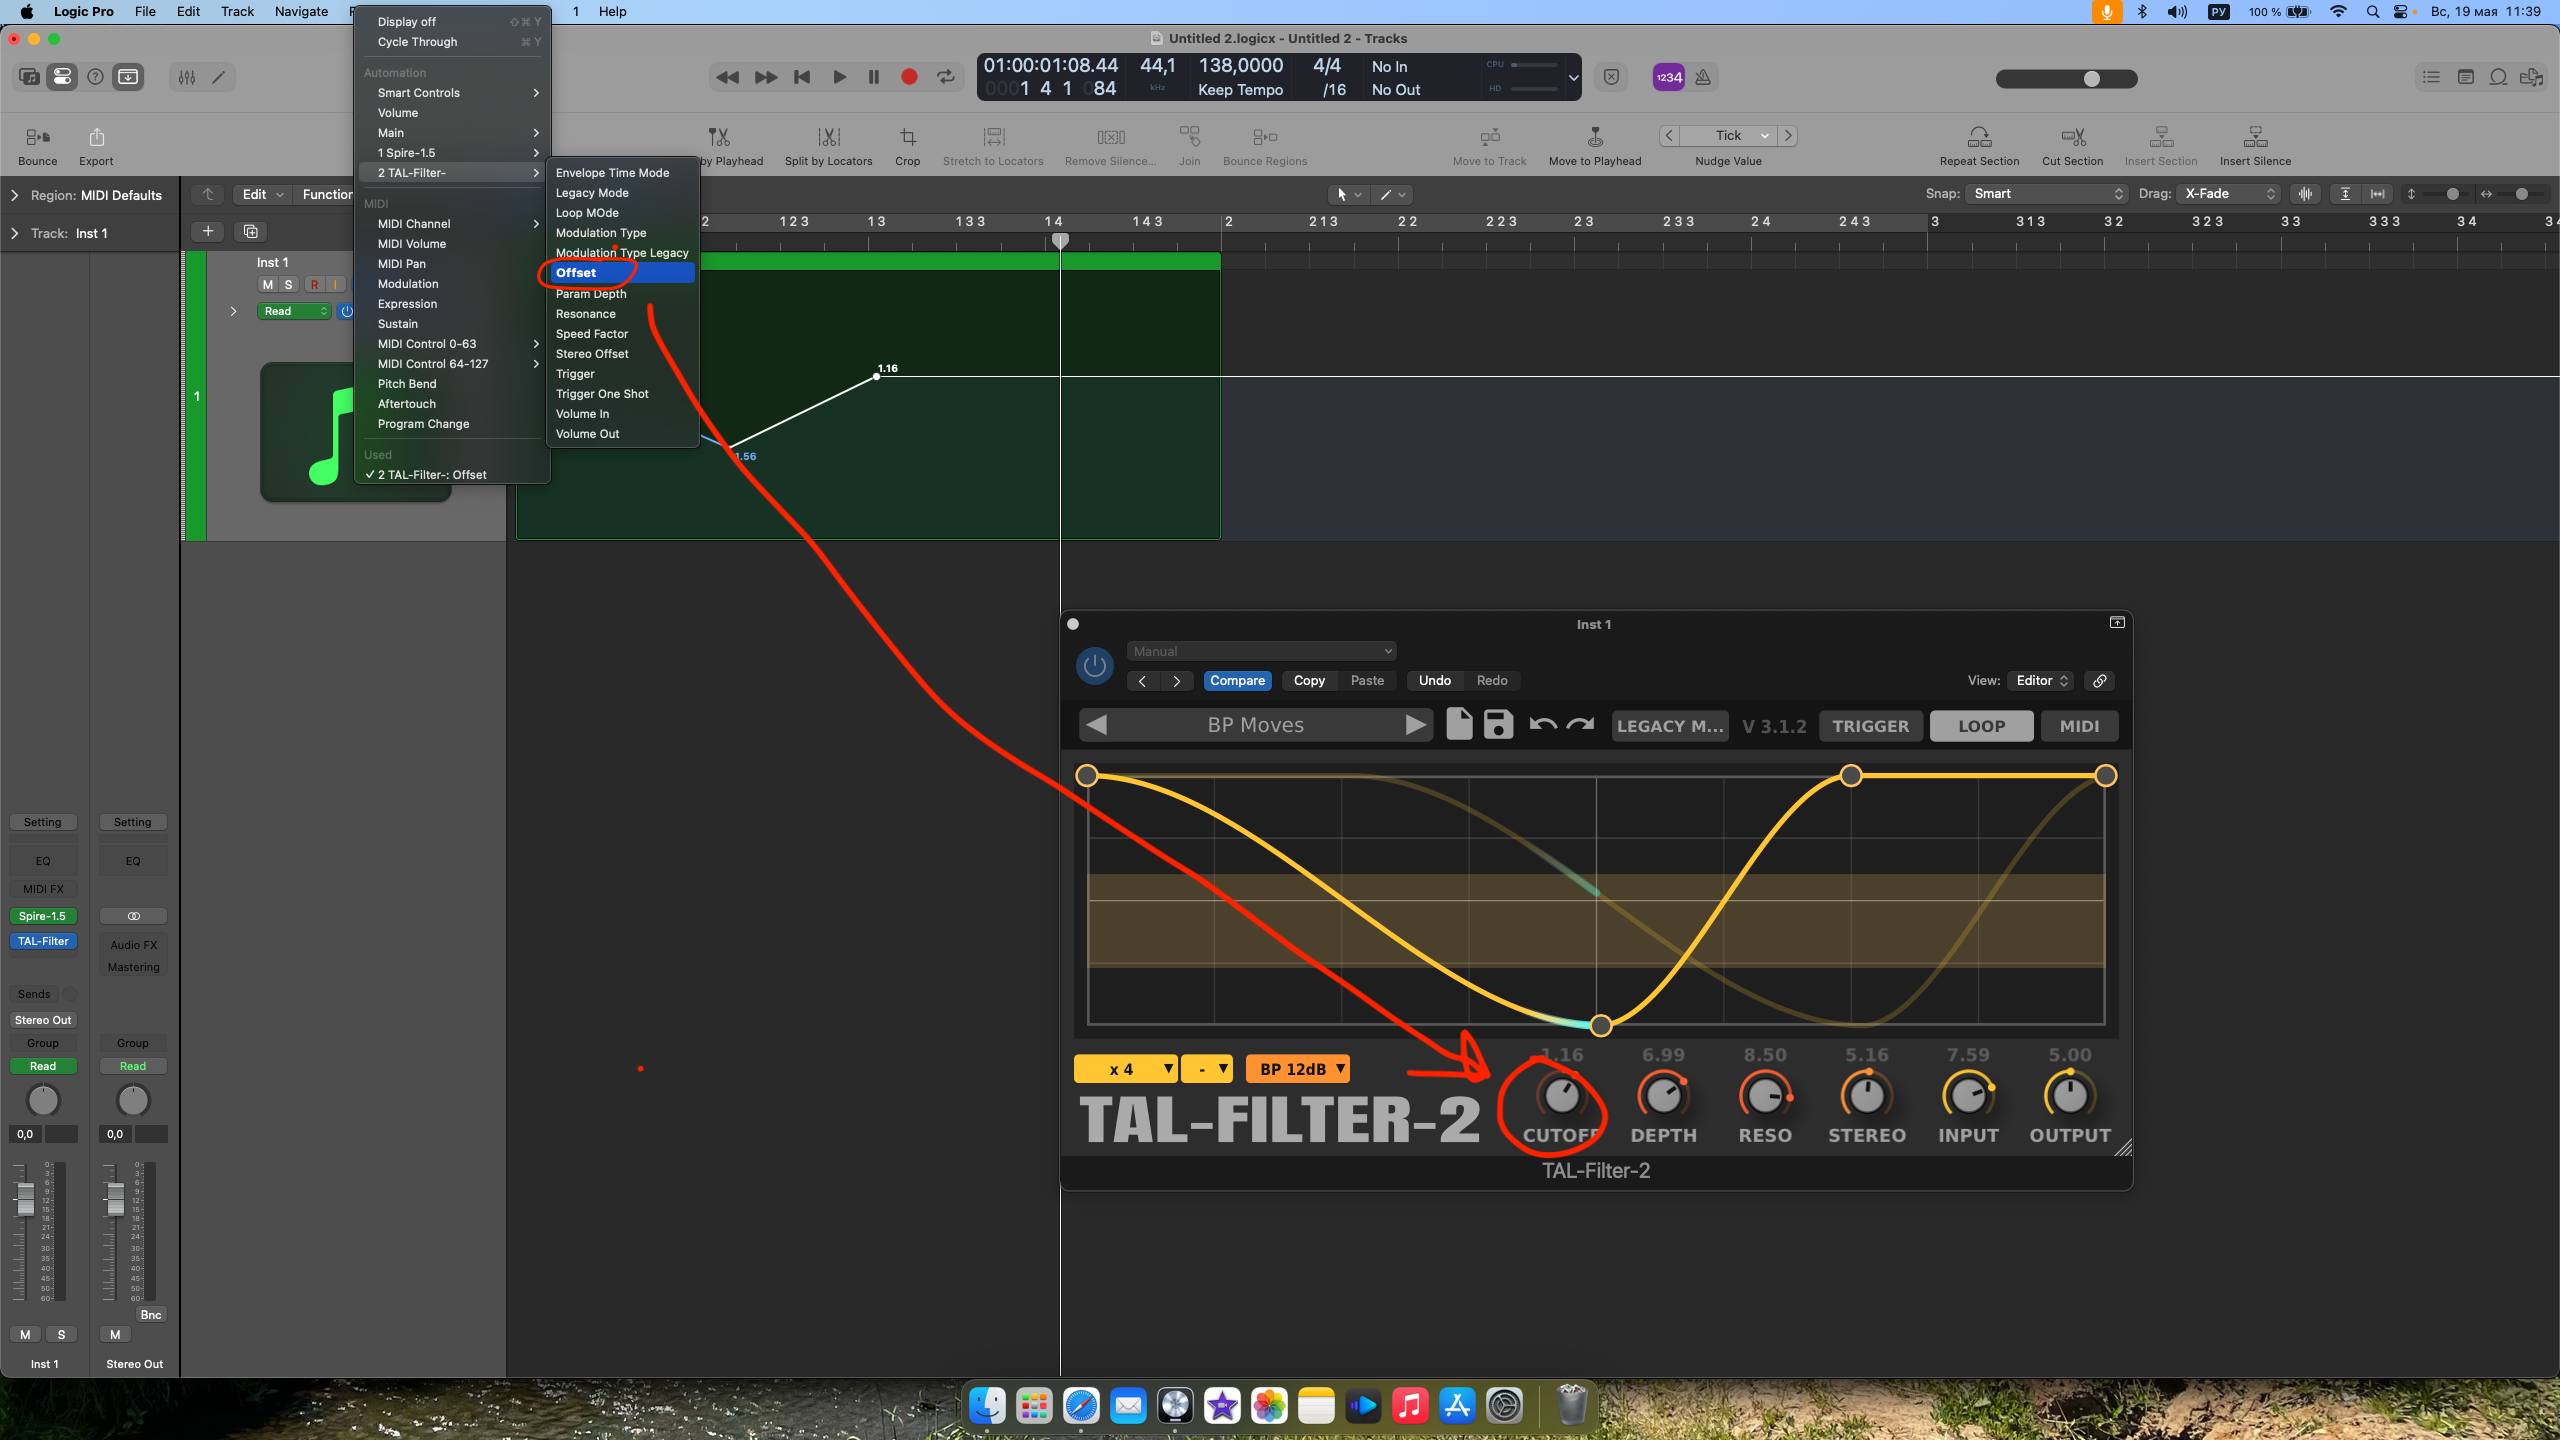
Task: Click the Copy button in plugin header
Action: click(1309, 680)
